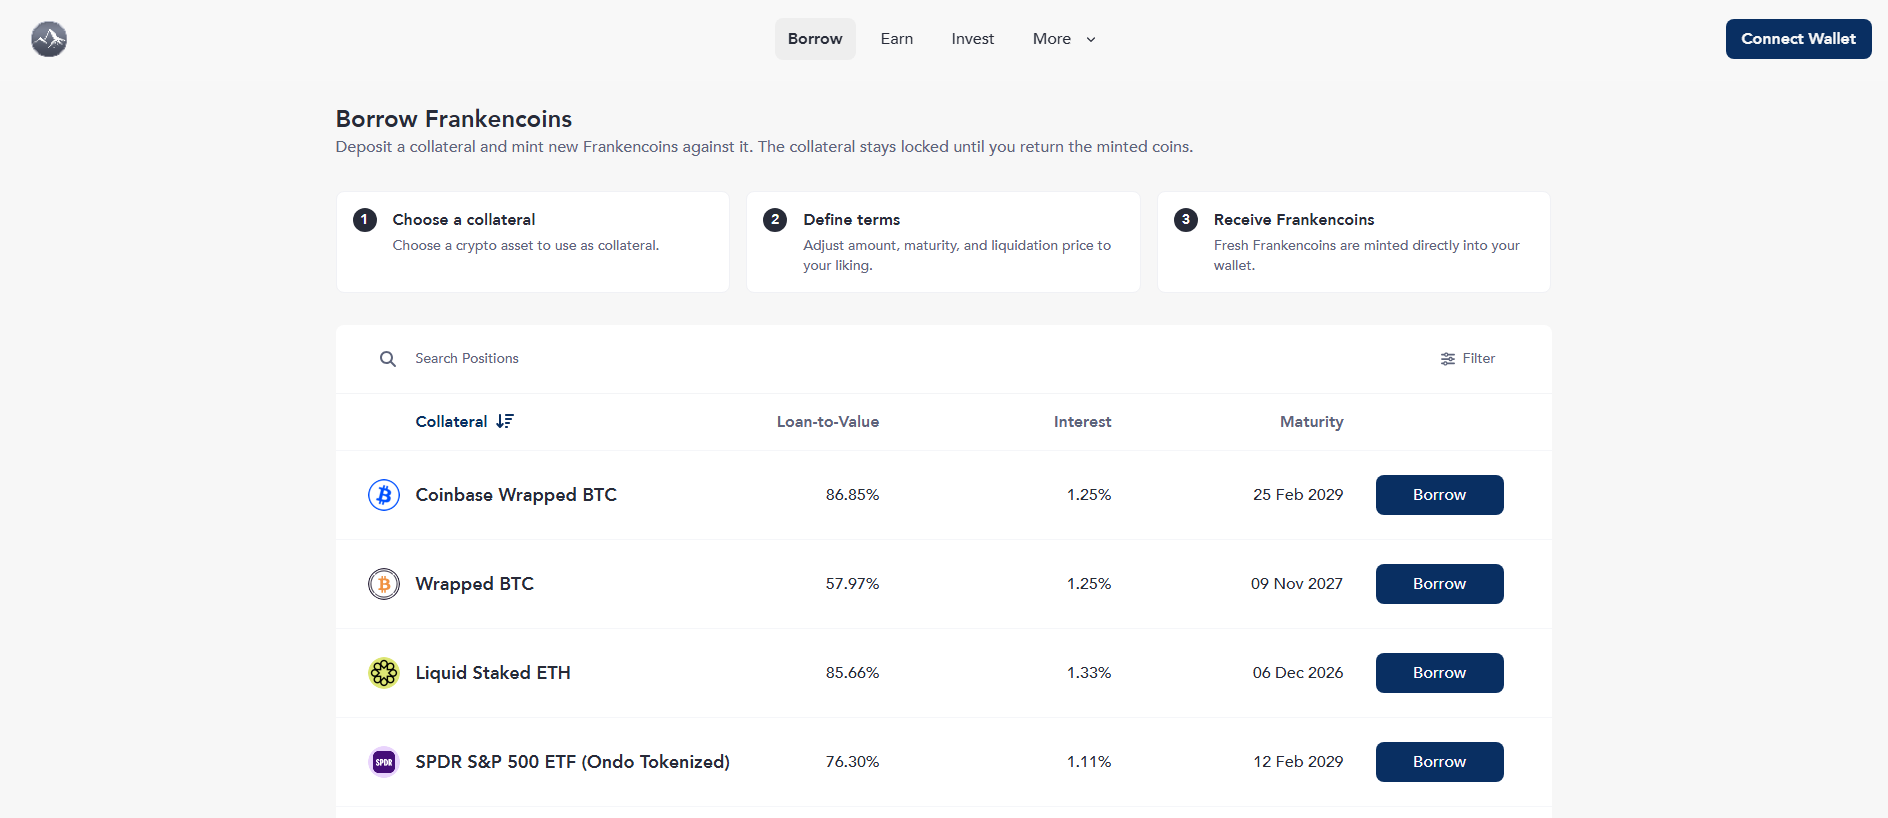This screenshot has width=1888, height=818.
Task: Click the Wrapped BTC coin icon
Action: click(x=384, y=584)
